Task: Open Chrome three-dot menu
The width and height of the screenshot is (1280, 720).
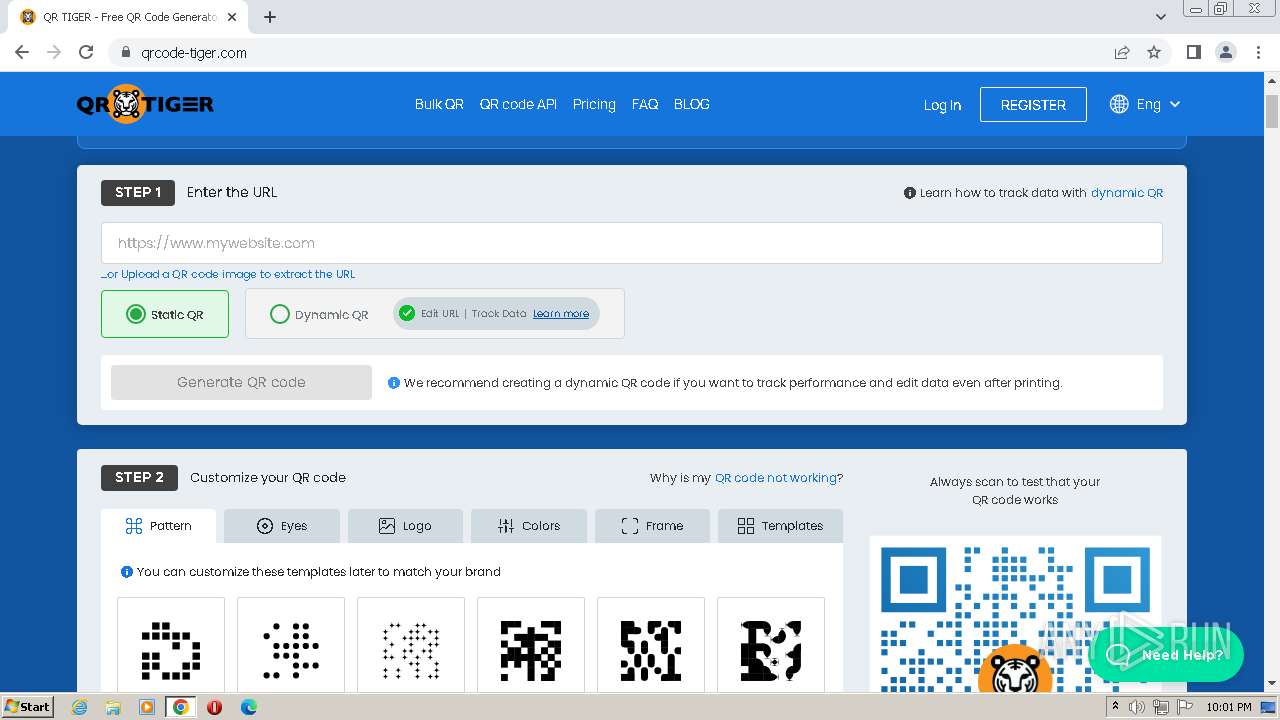Action: [x=1258, y=52]
